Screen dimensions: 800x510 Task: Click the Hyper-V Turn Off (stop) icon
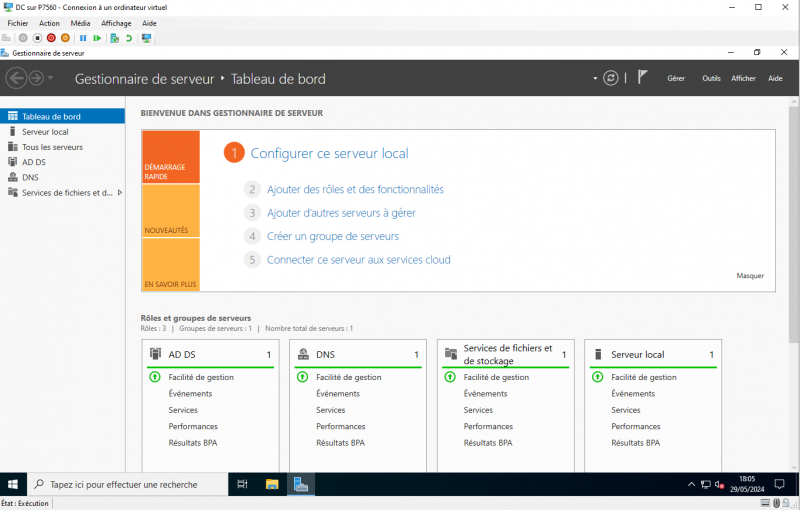coord(37,38)
